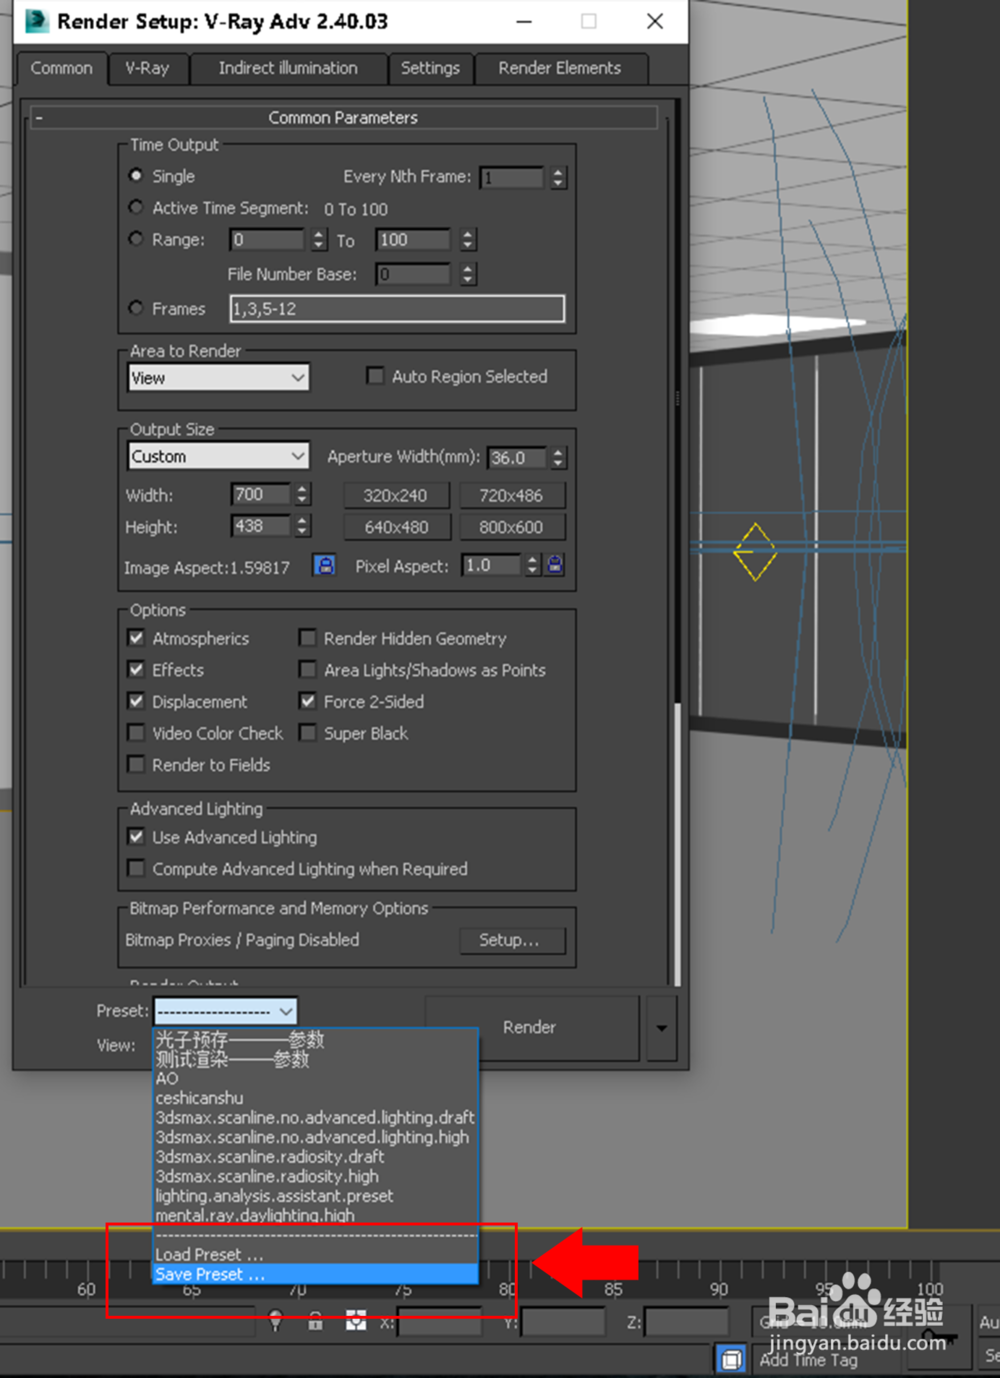This screenshot has width=1000, height=1378.
Task: Uncheck the Displacement option
Action: pos(137,701)
